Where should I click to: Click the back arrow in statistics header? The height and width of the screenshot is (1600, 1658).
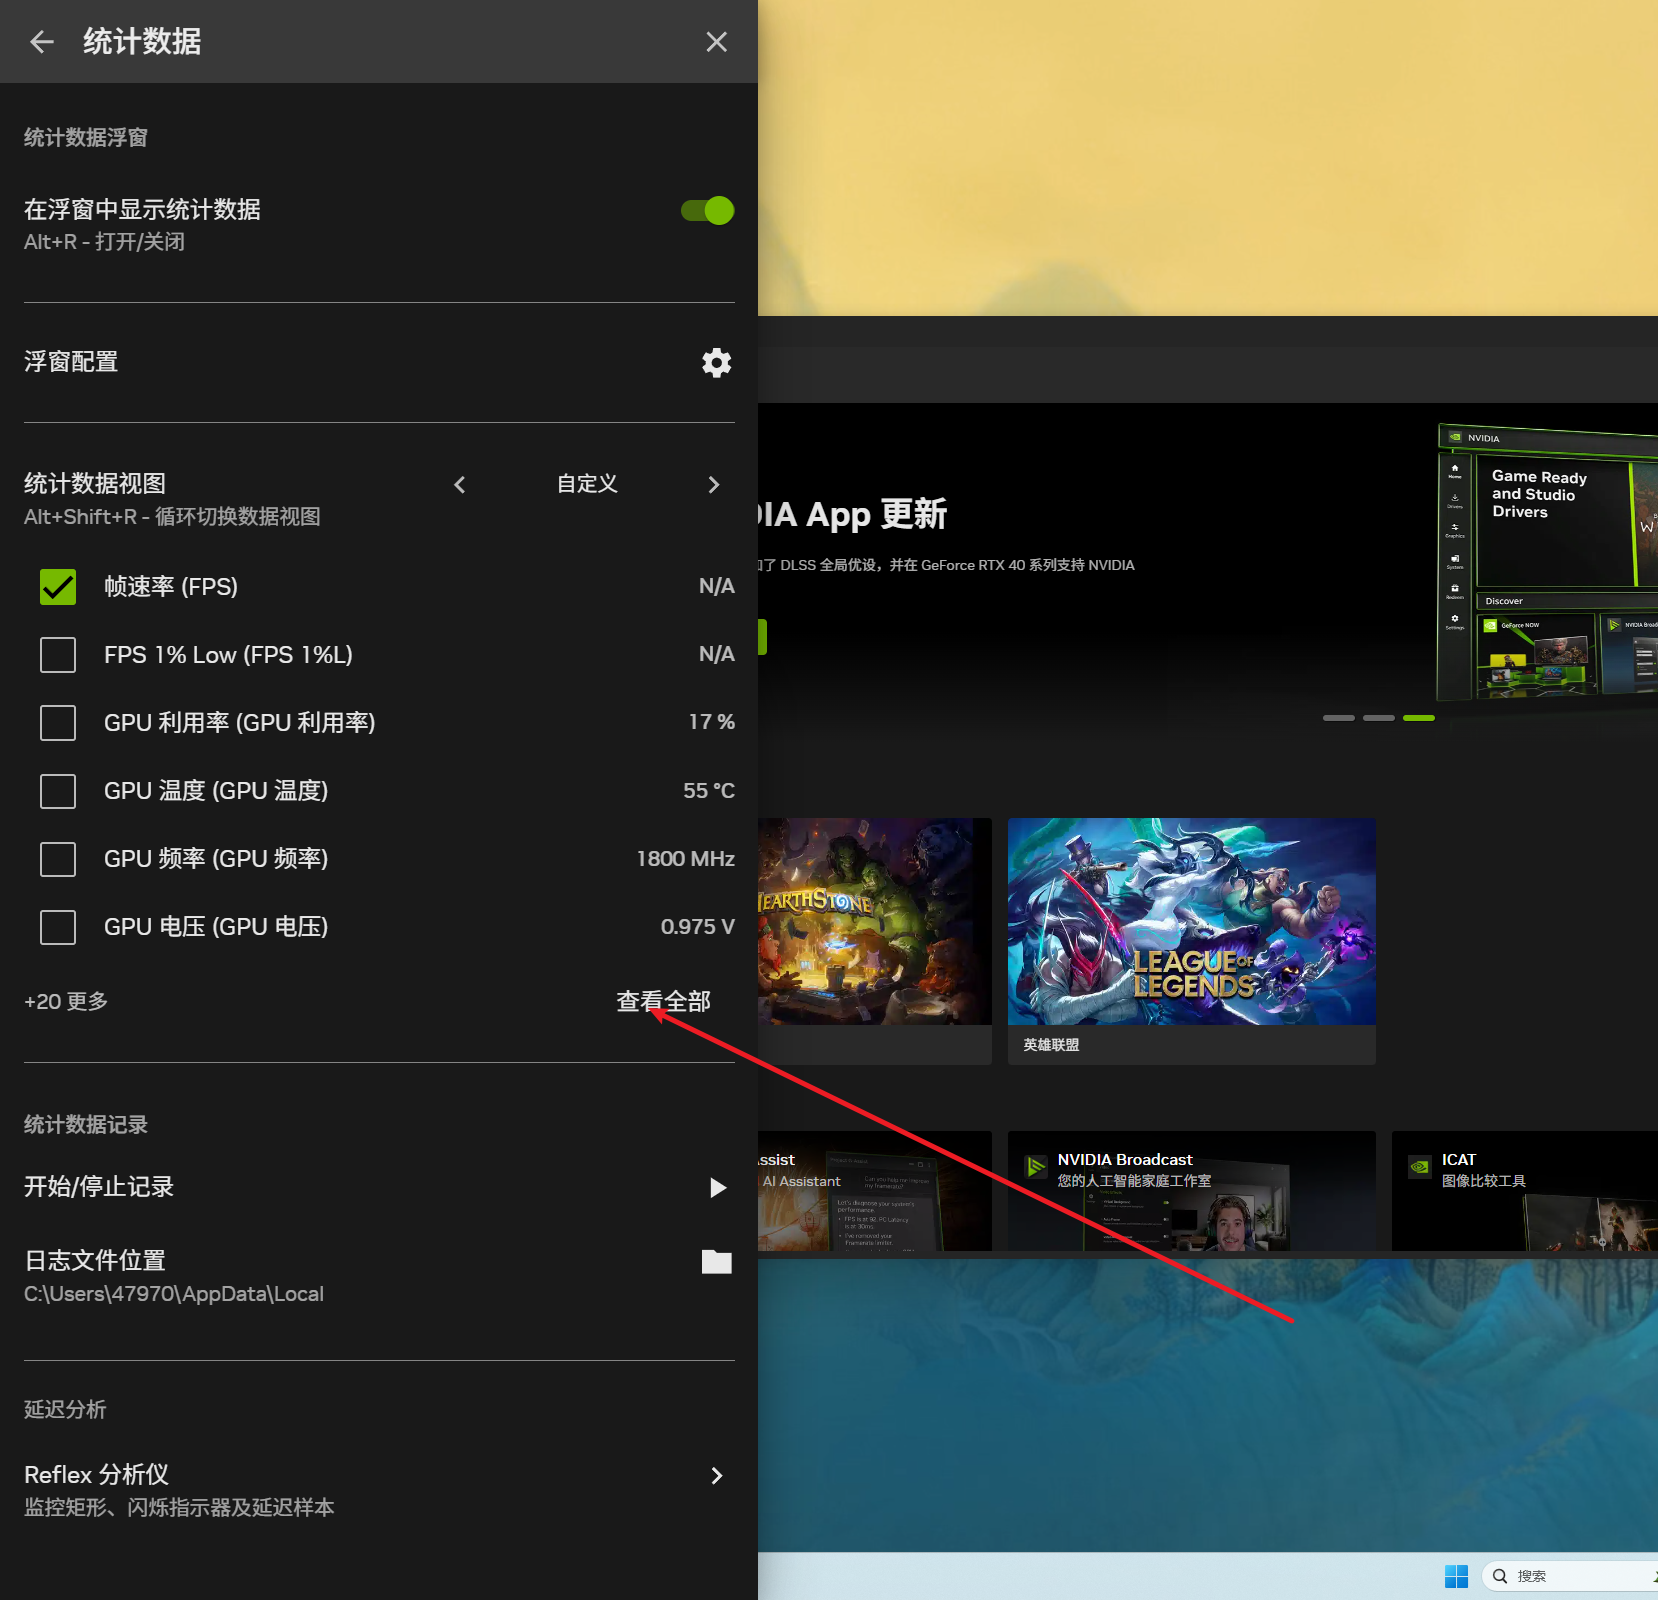42,42
